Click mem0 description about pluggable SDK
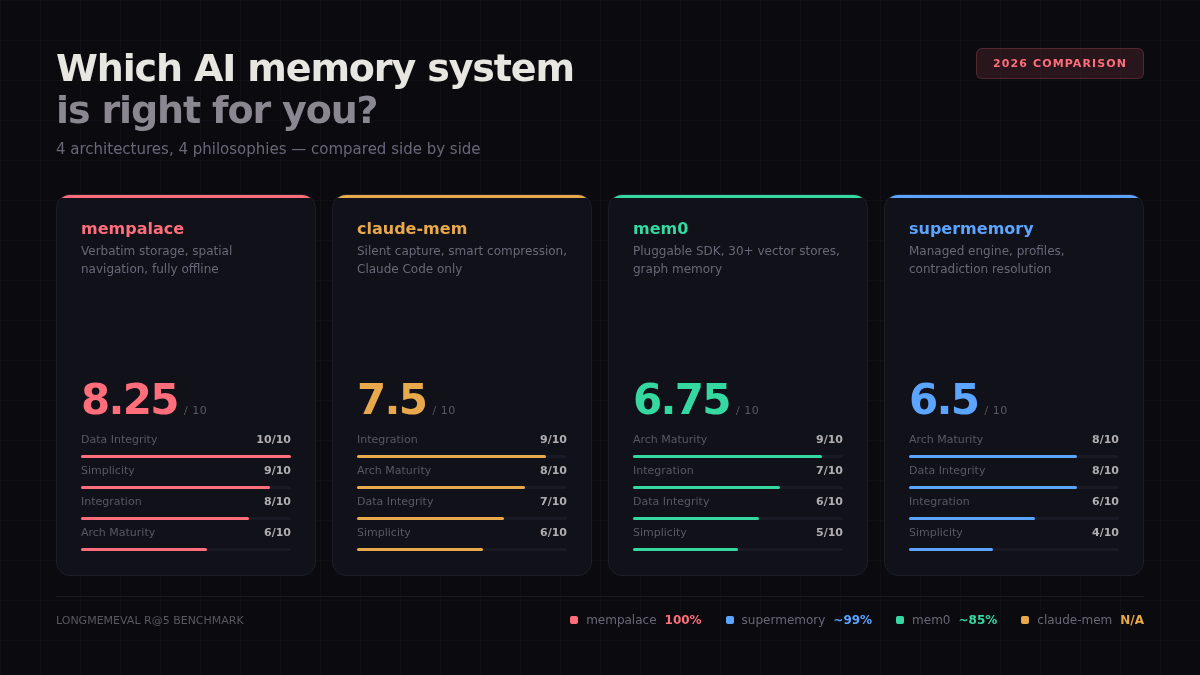 tap(736, 260)
